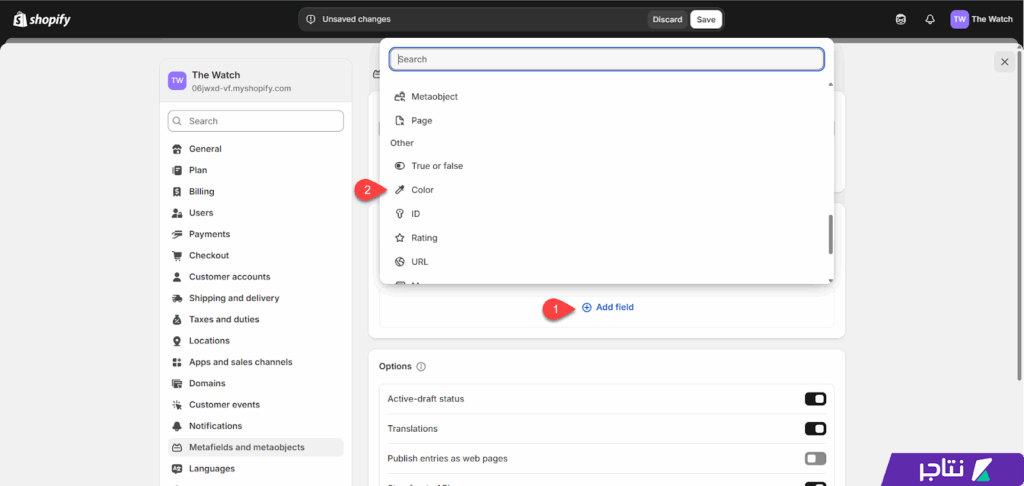Pick the Rating field type option
Image resolution: width=1024 pixels, height=486 pixels.
(x=424, y=238)
